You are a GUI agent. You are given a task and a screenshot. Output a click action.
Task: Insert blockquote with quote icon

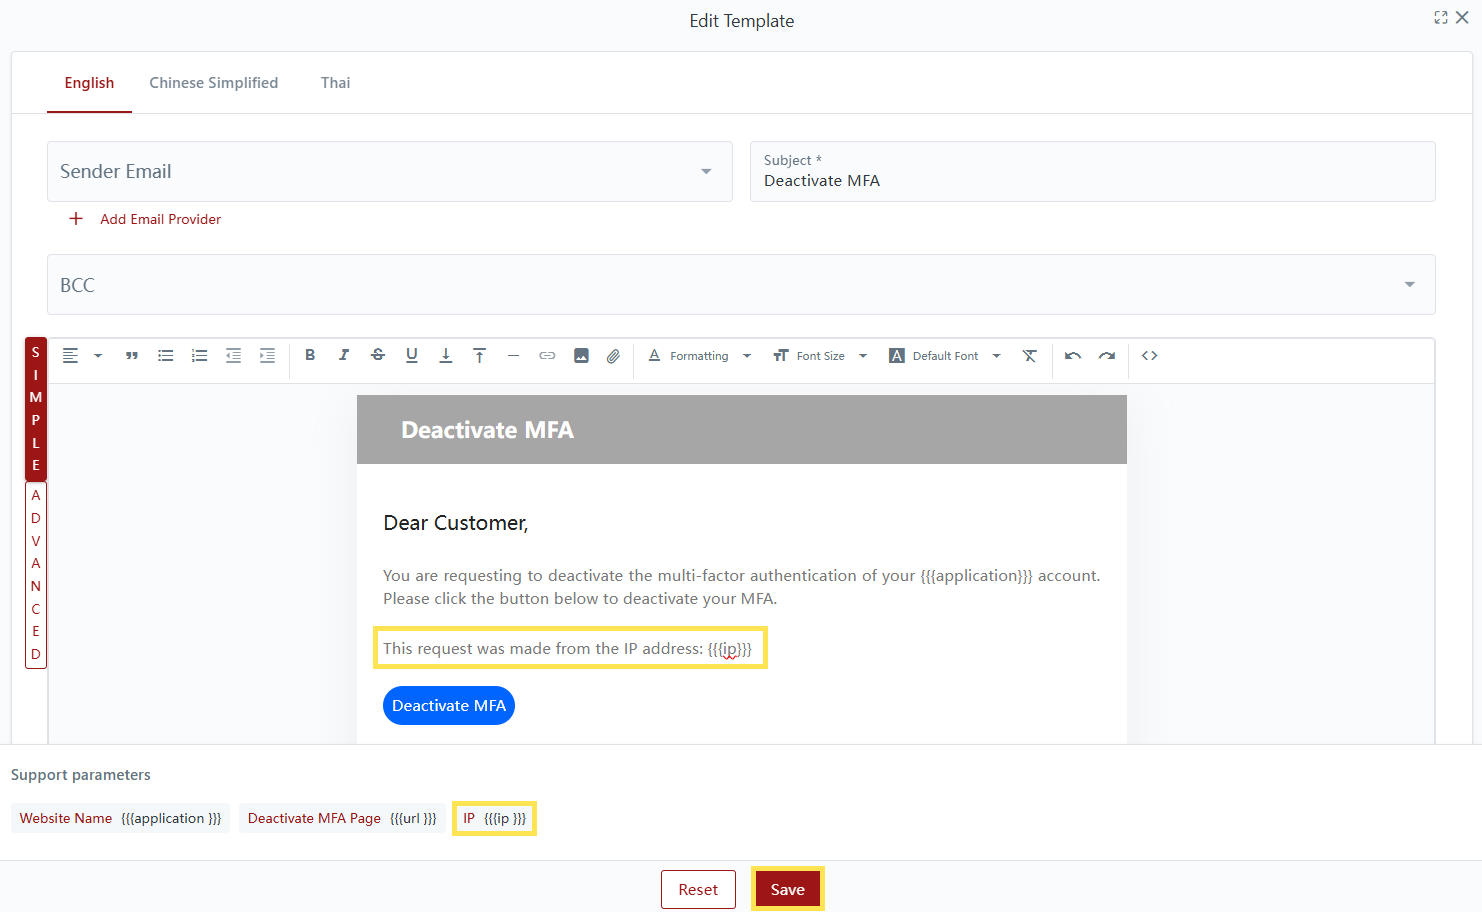coord(132,356)
